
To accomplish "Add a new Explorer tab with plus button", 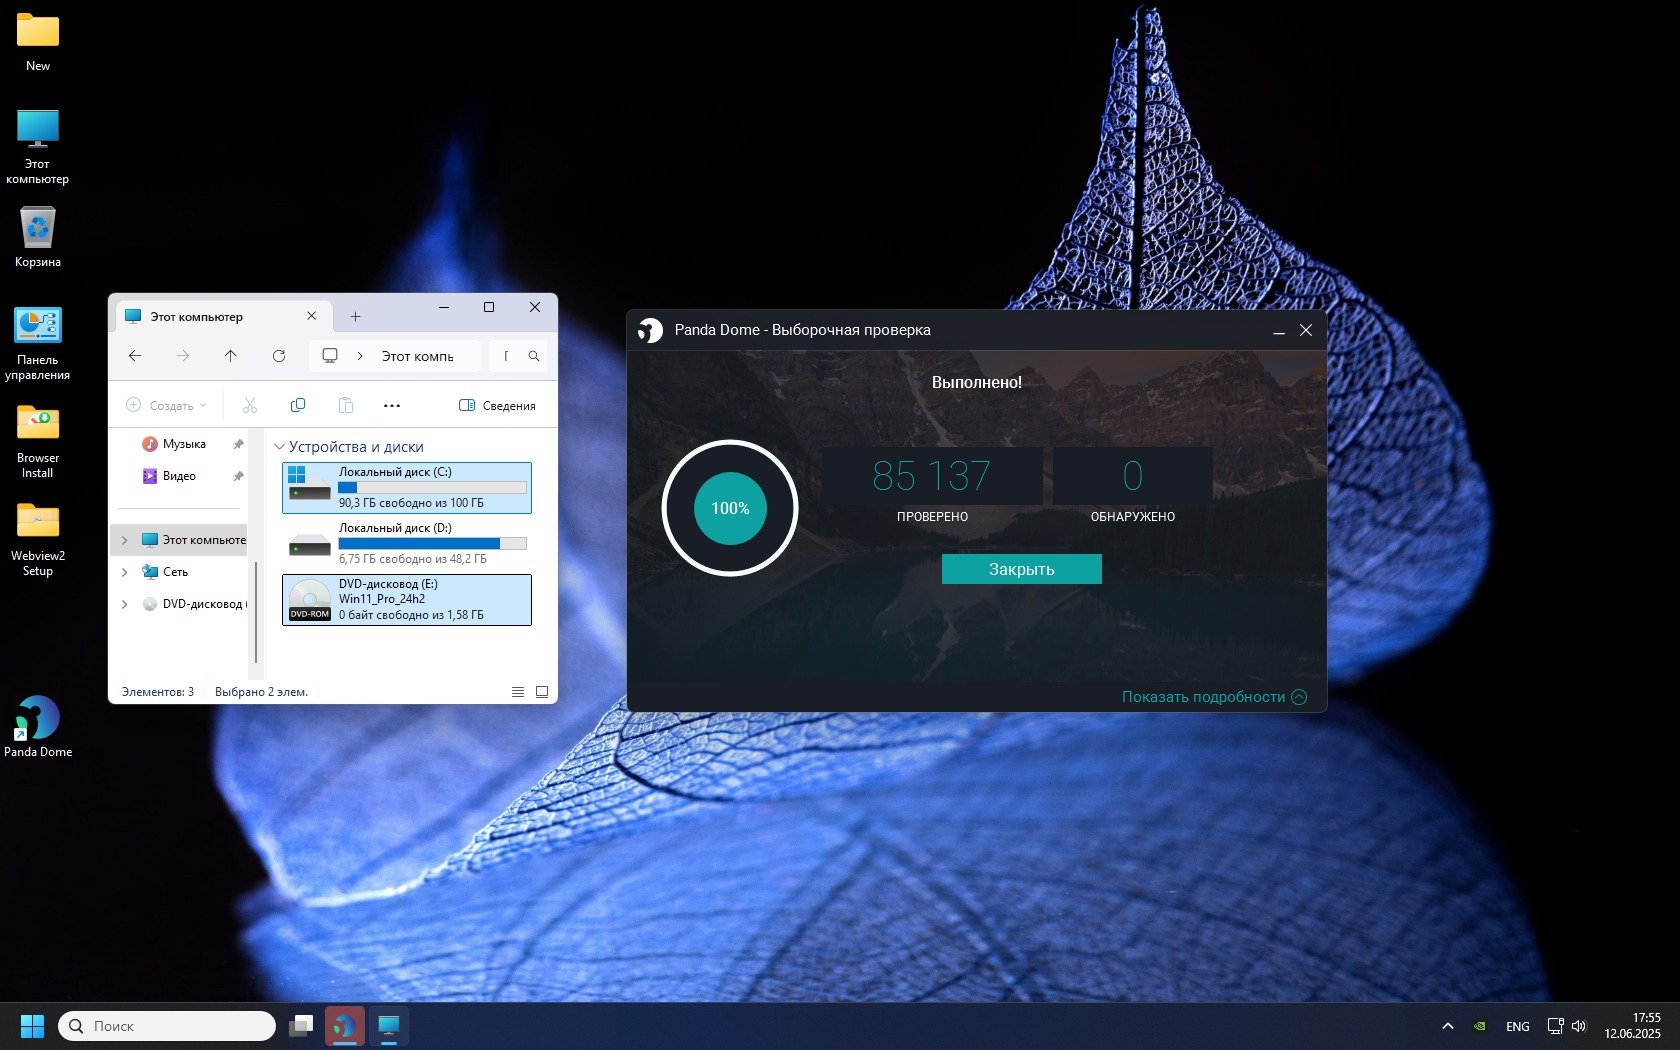I will pos(355,316).
